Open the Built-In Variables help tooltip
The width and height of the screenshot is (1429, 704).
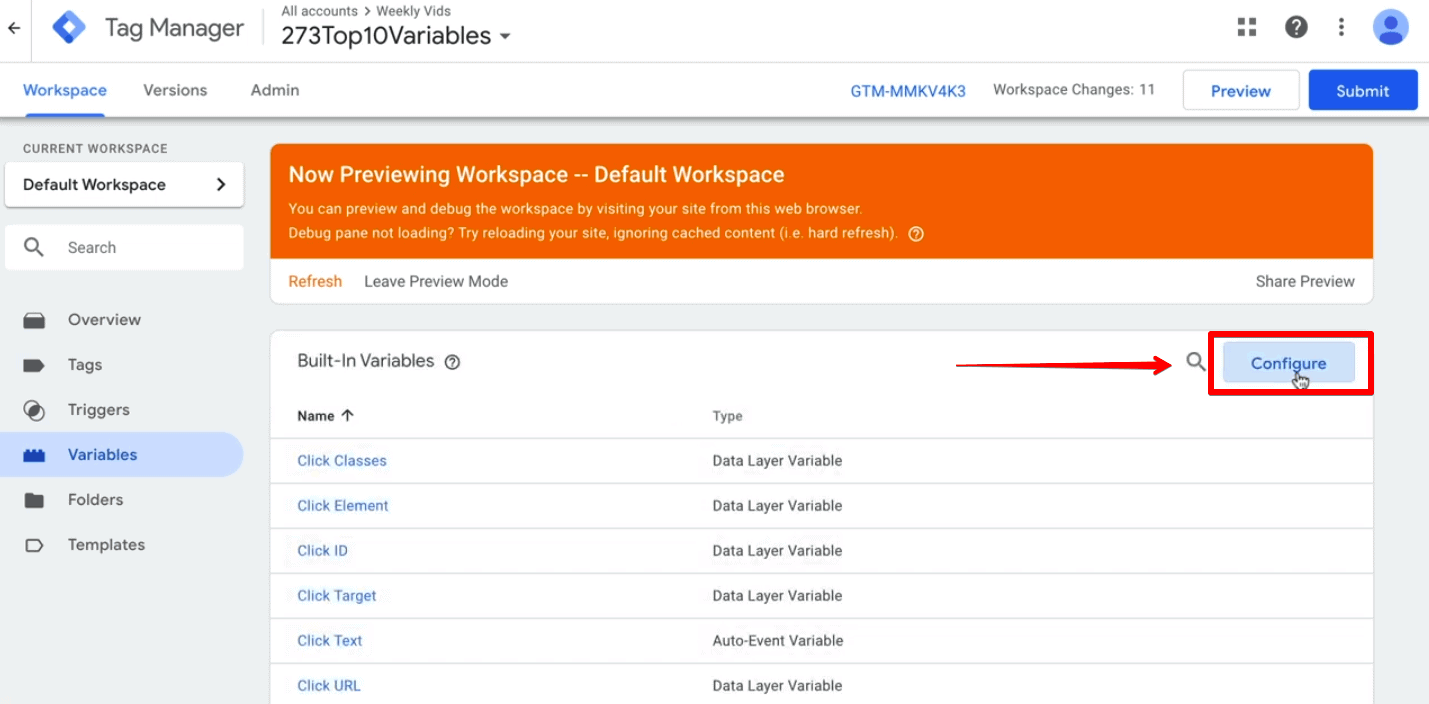[452, 361]
